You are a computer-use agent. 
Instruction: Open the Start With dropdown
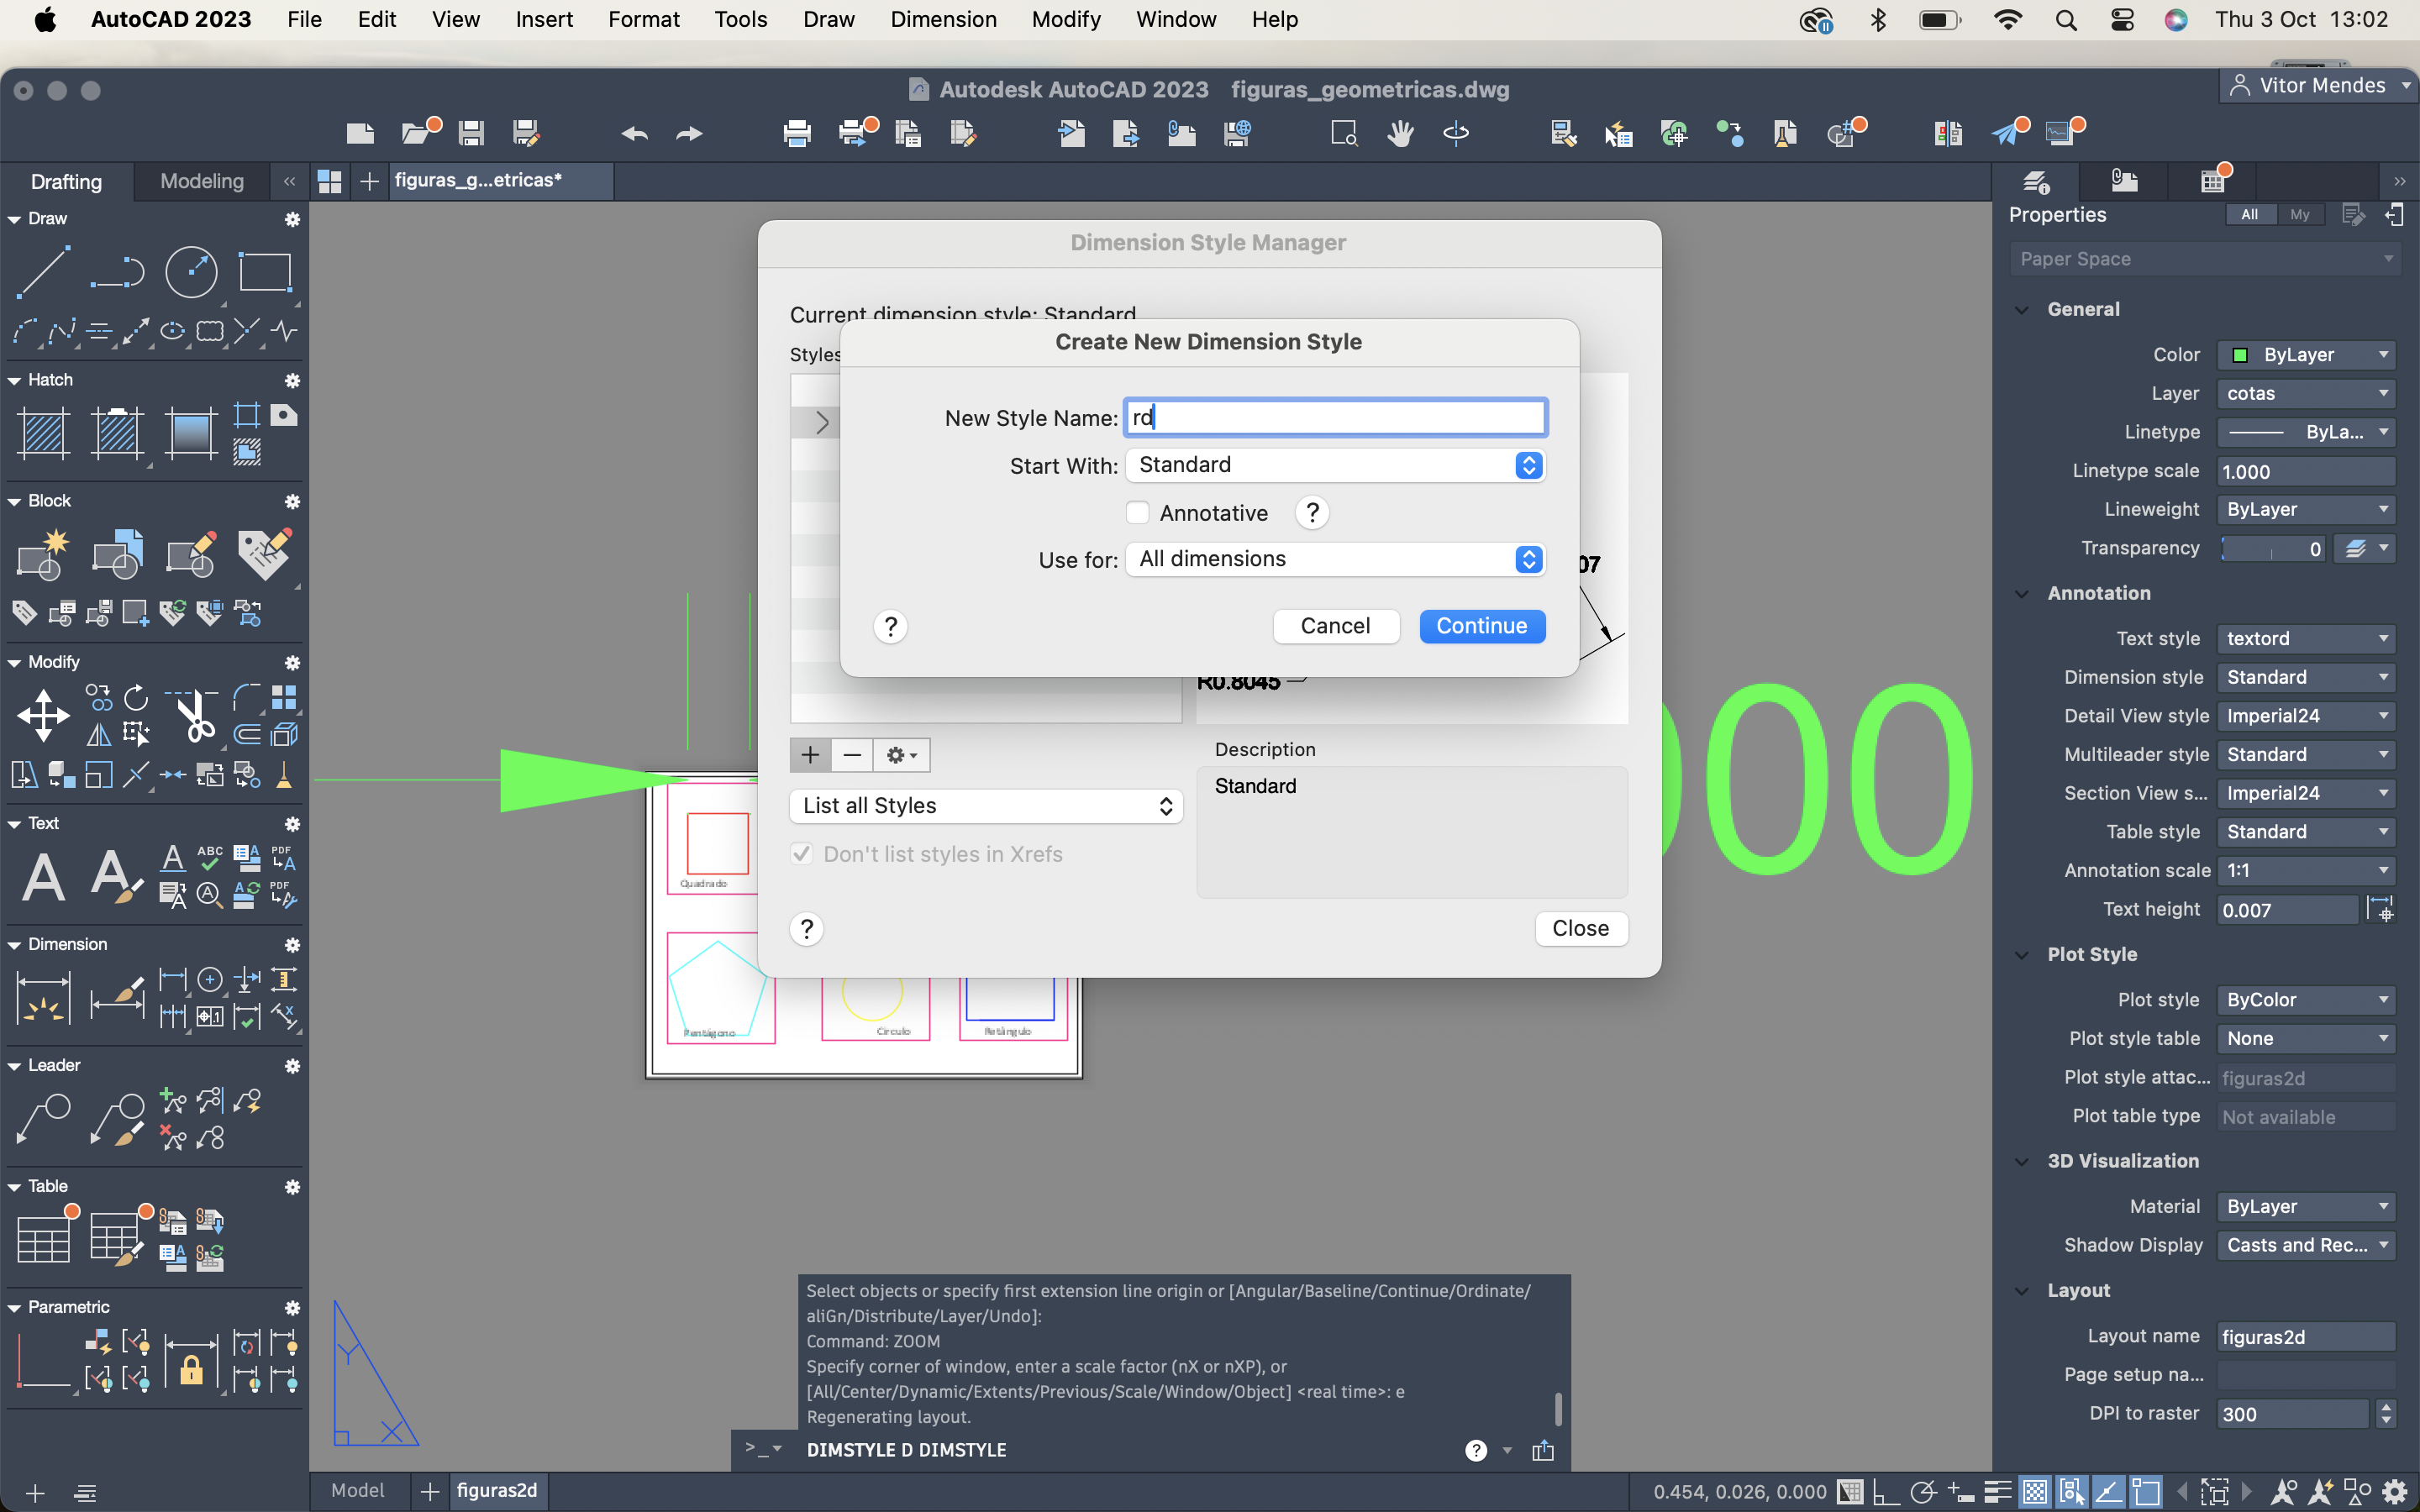pos(1335,465)
